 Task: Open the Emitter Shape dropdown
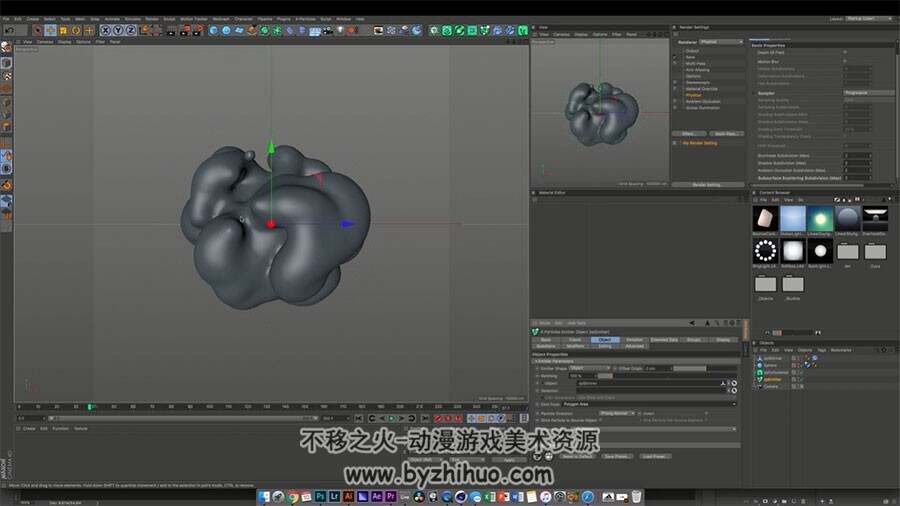[589, 368]
